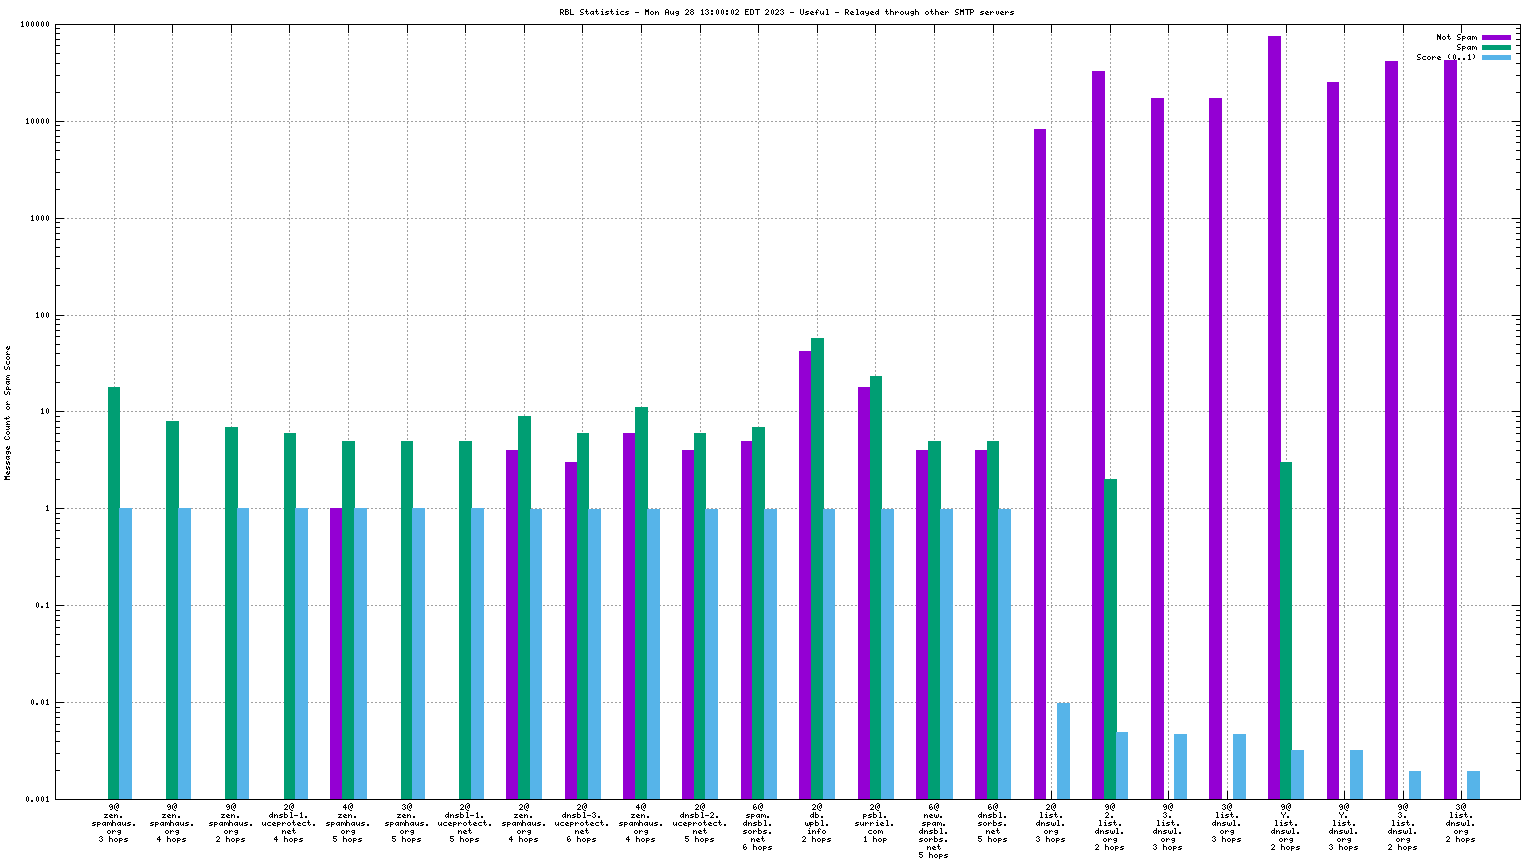1536x864 pixels.
Task: Select the db.wpbl.info 2 hops axis label
Action: [x=816, y=822]
